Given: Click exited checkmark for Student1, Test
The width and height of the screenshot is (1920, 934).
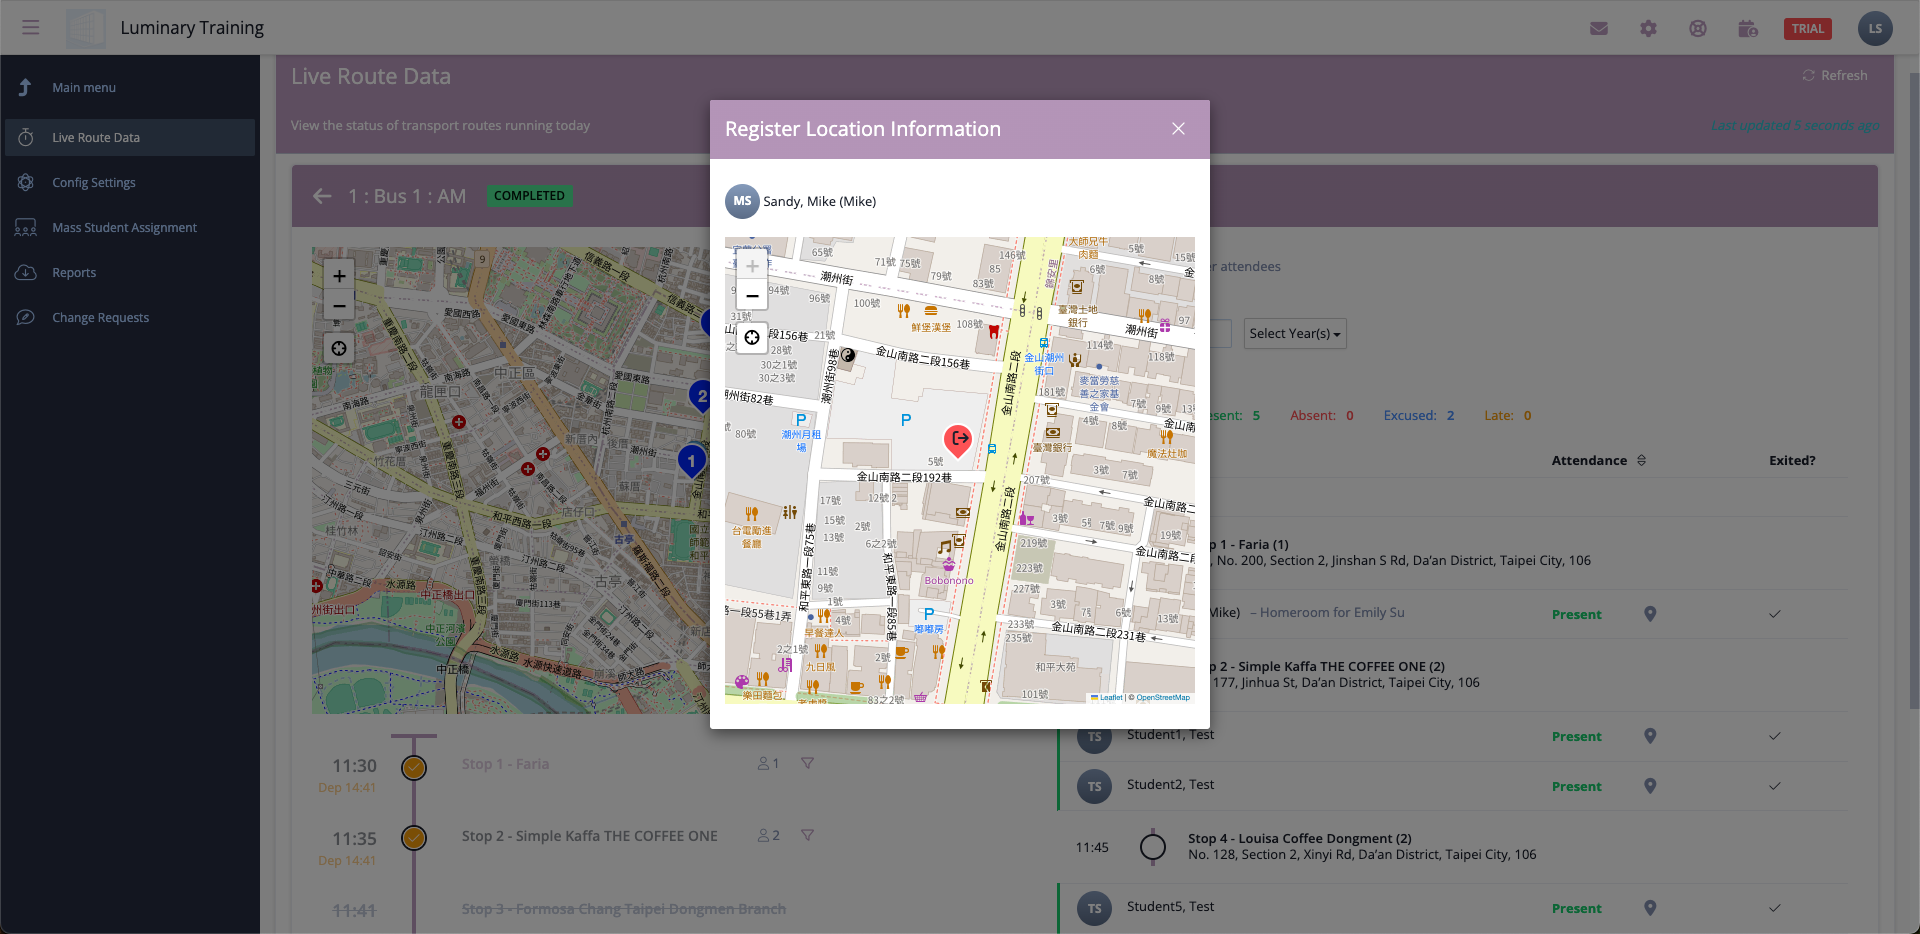Looking at the screenshot, I should (x=1774, y=736).
